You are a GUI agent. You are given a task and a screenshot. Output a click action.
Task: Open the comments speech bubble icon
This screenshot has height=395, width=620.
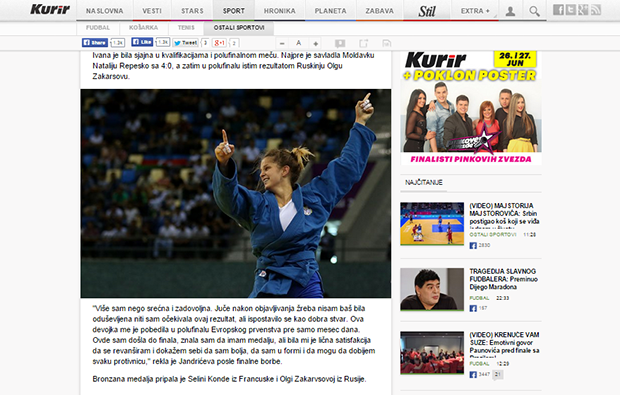click(340, 43)
